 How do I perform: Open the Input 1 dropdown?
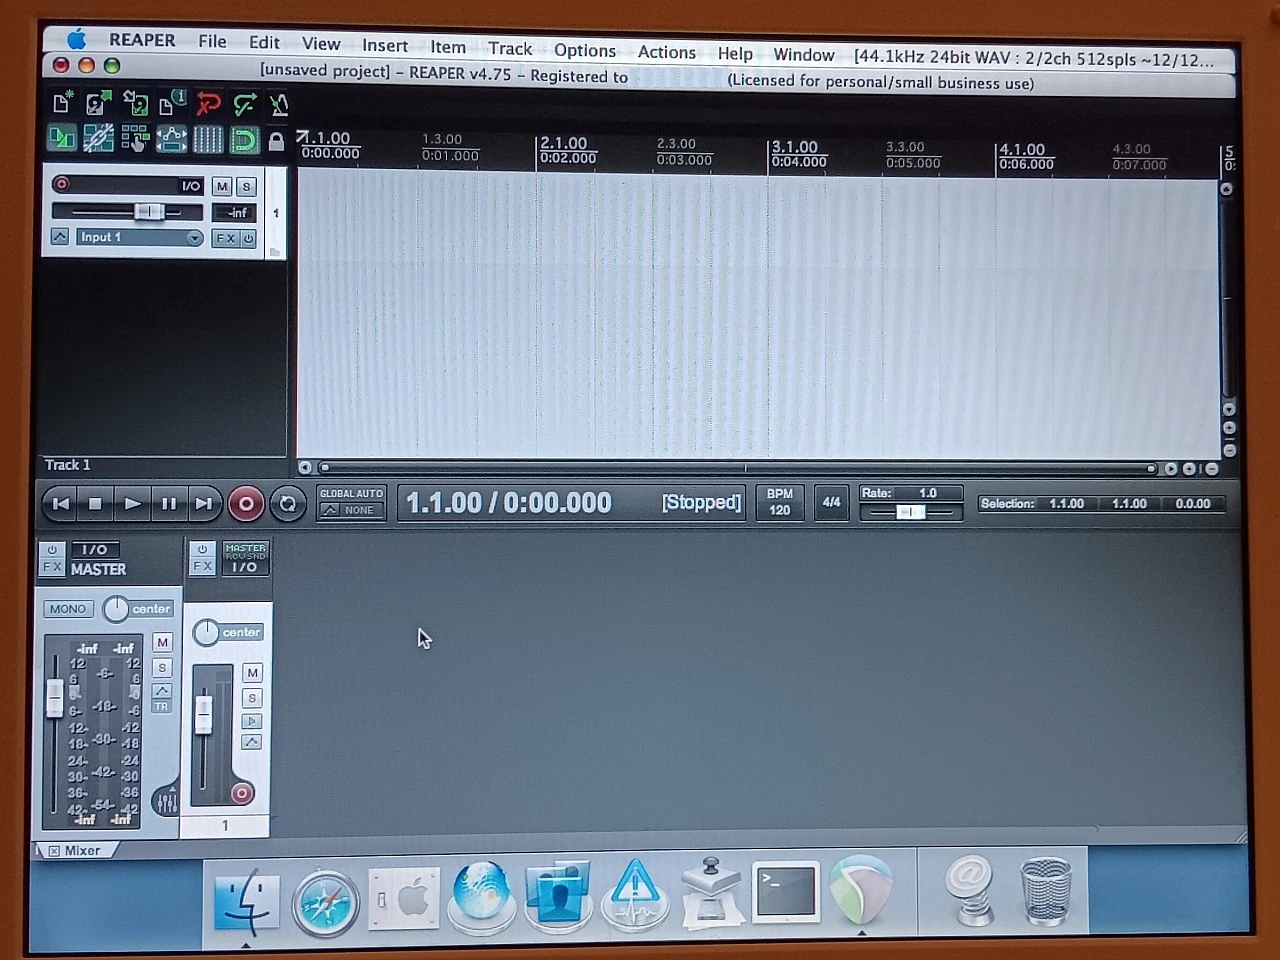pyautogui.click(x=139, y=237)
